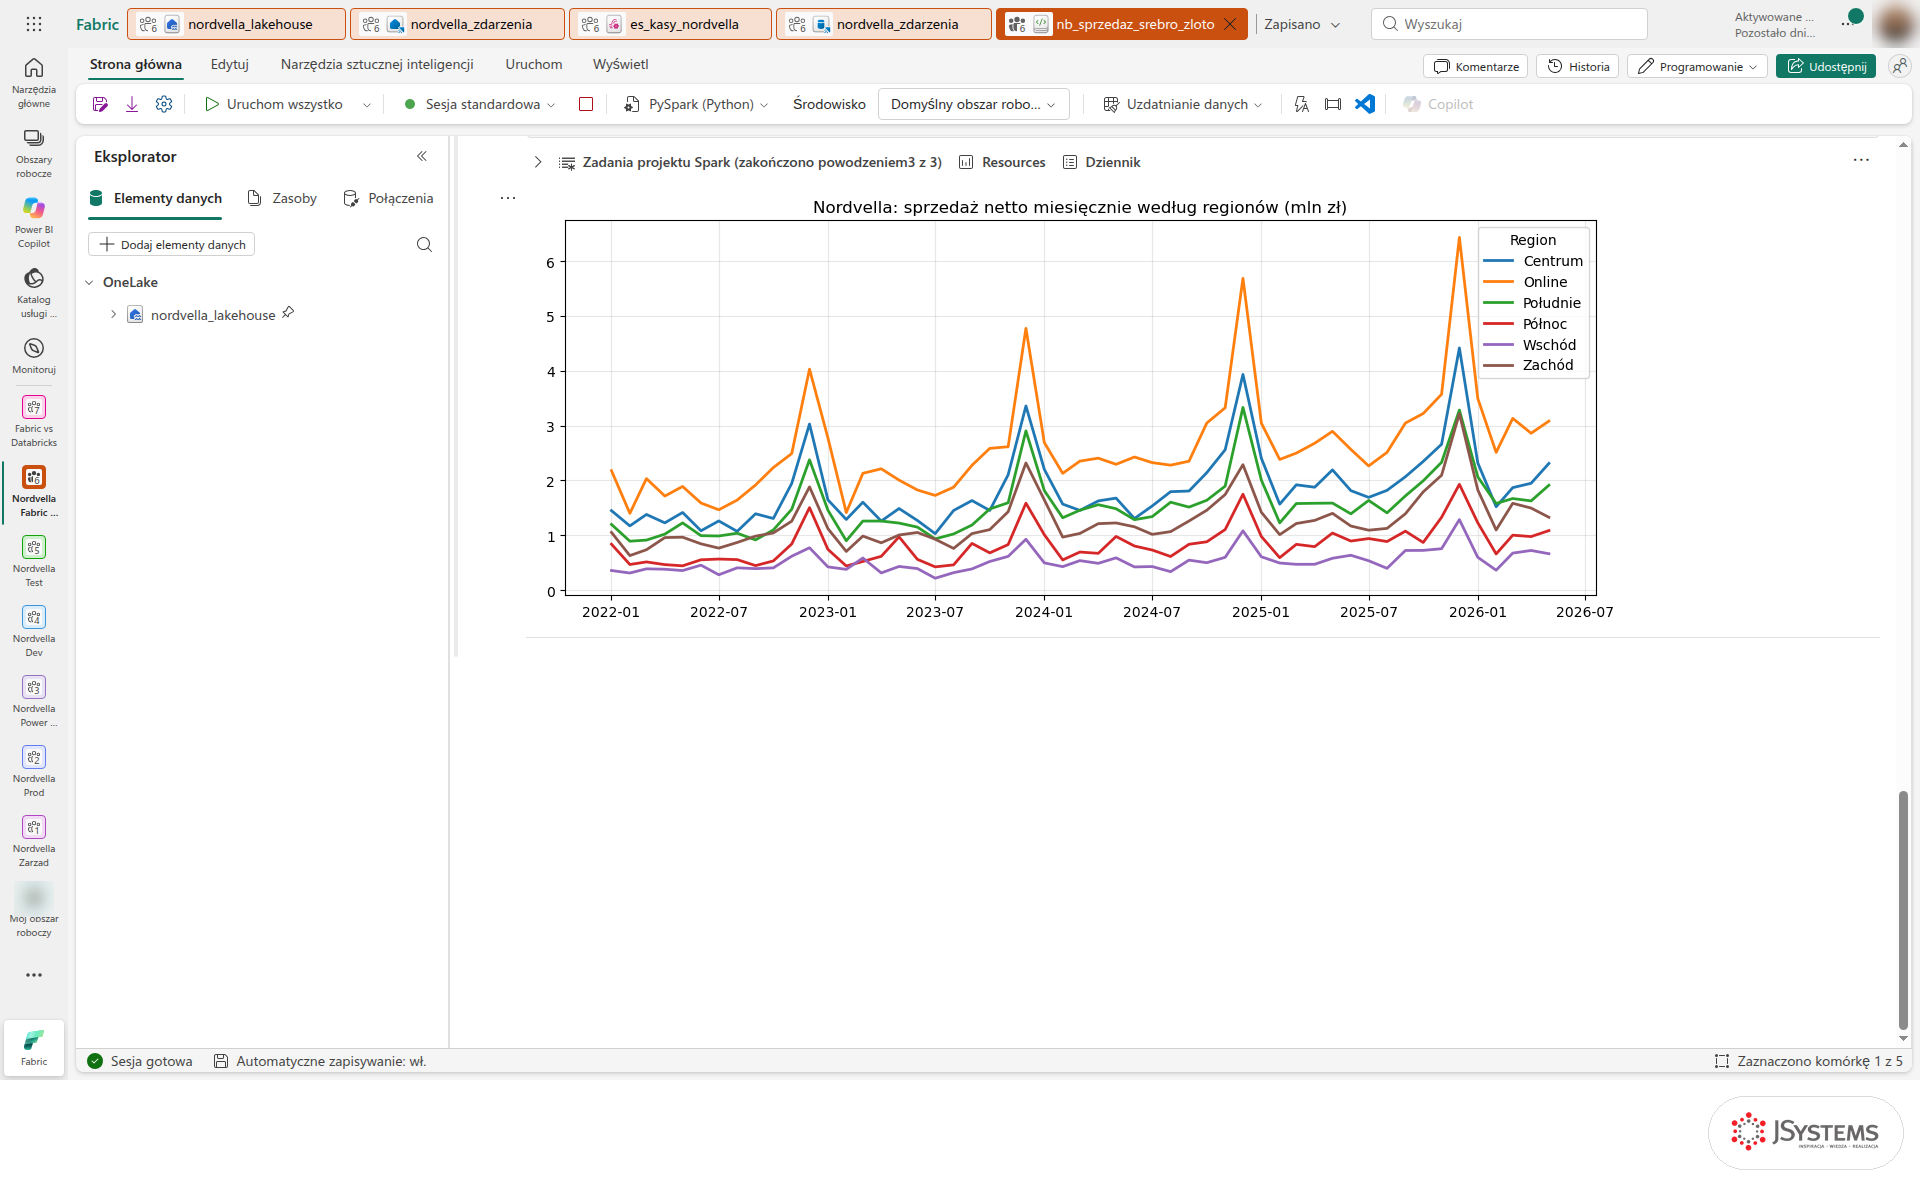Click the download notebook icon
Image resolution: width=1920 pixels, height=1186 pixels.
click(x=132, y=104)
